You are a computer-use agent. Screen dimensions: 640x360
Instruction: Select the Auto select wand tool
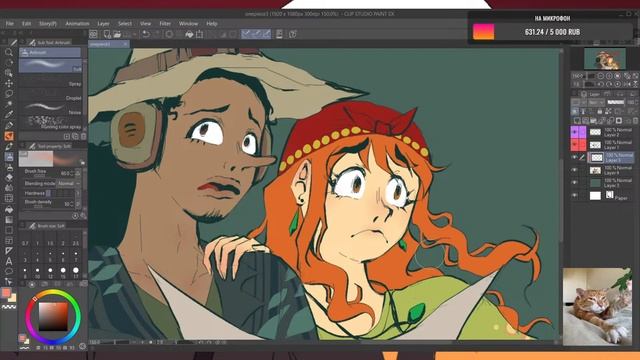[x=9, y=104]
